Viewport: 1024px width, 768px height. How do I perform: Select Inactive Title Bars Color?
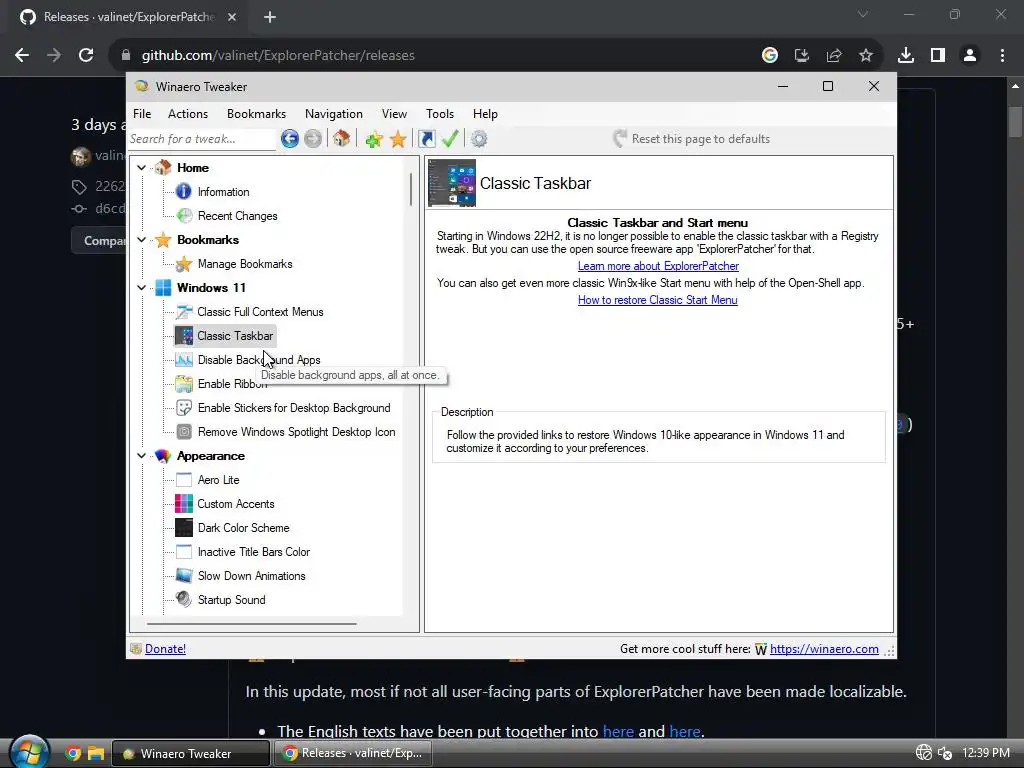point(253,552)
